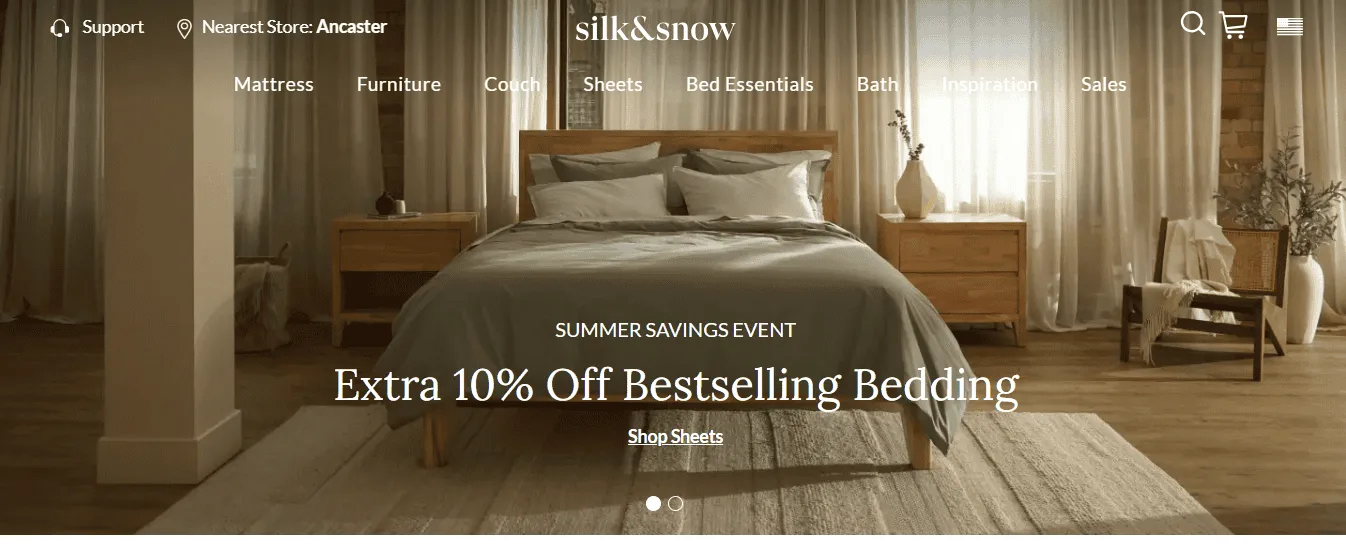Open the shopping cart icon
Image resolution: width=1346 pixels, height=550 pixels.
(x=1234, y=26)
